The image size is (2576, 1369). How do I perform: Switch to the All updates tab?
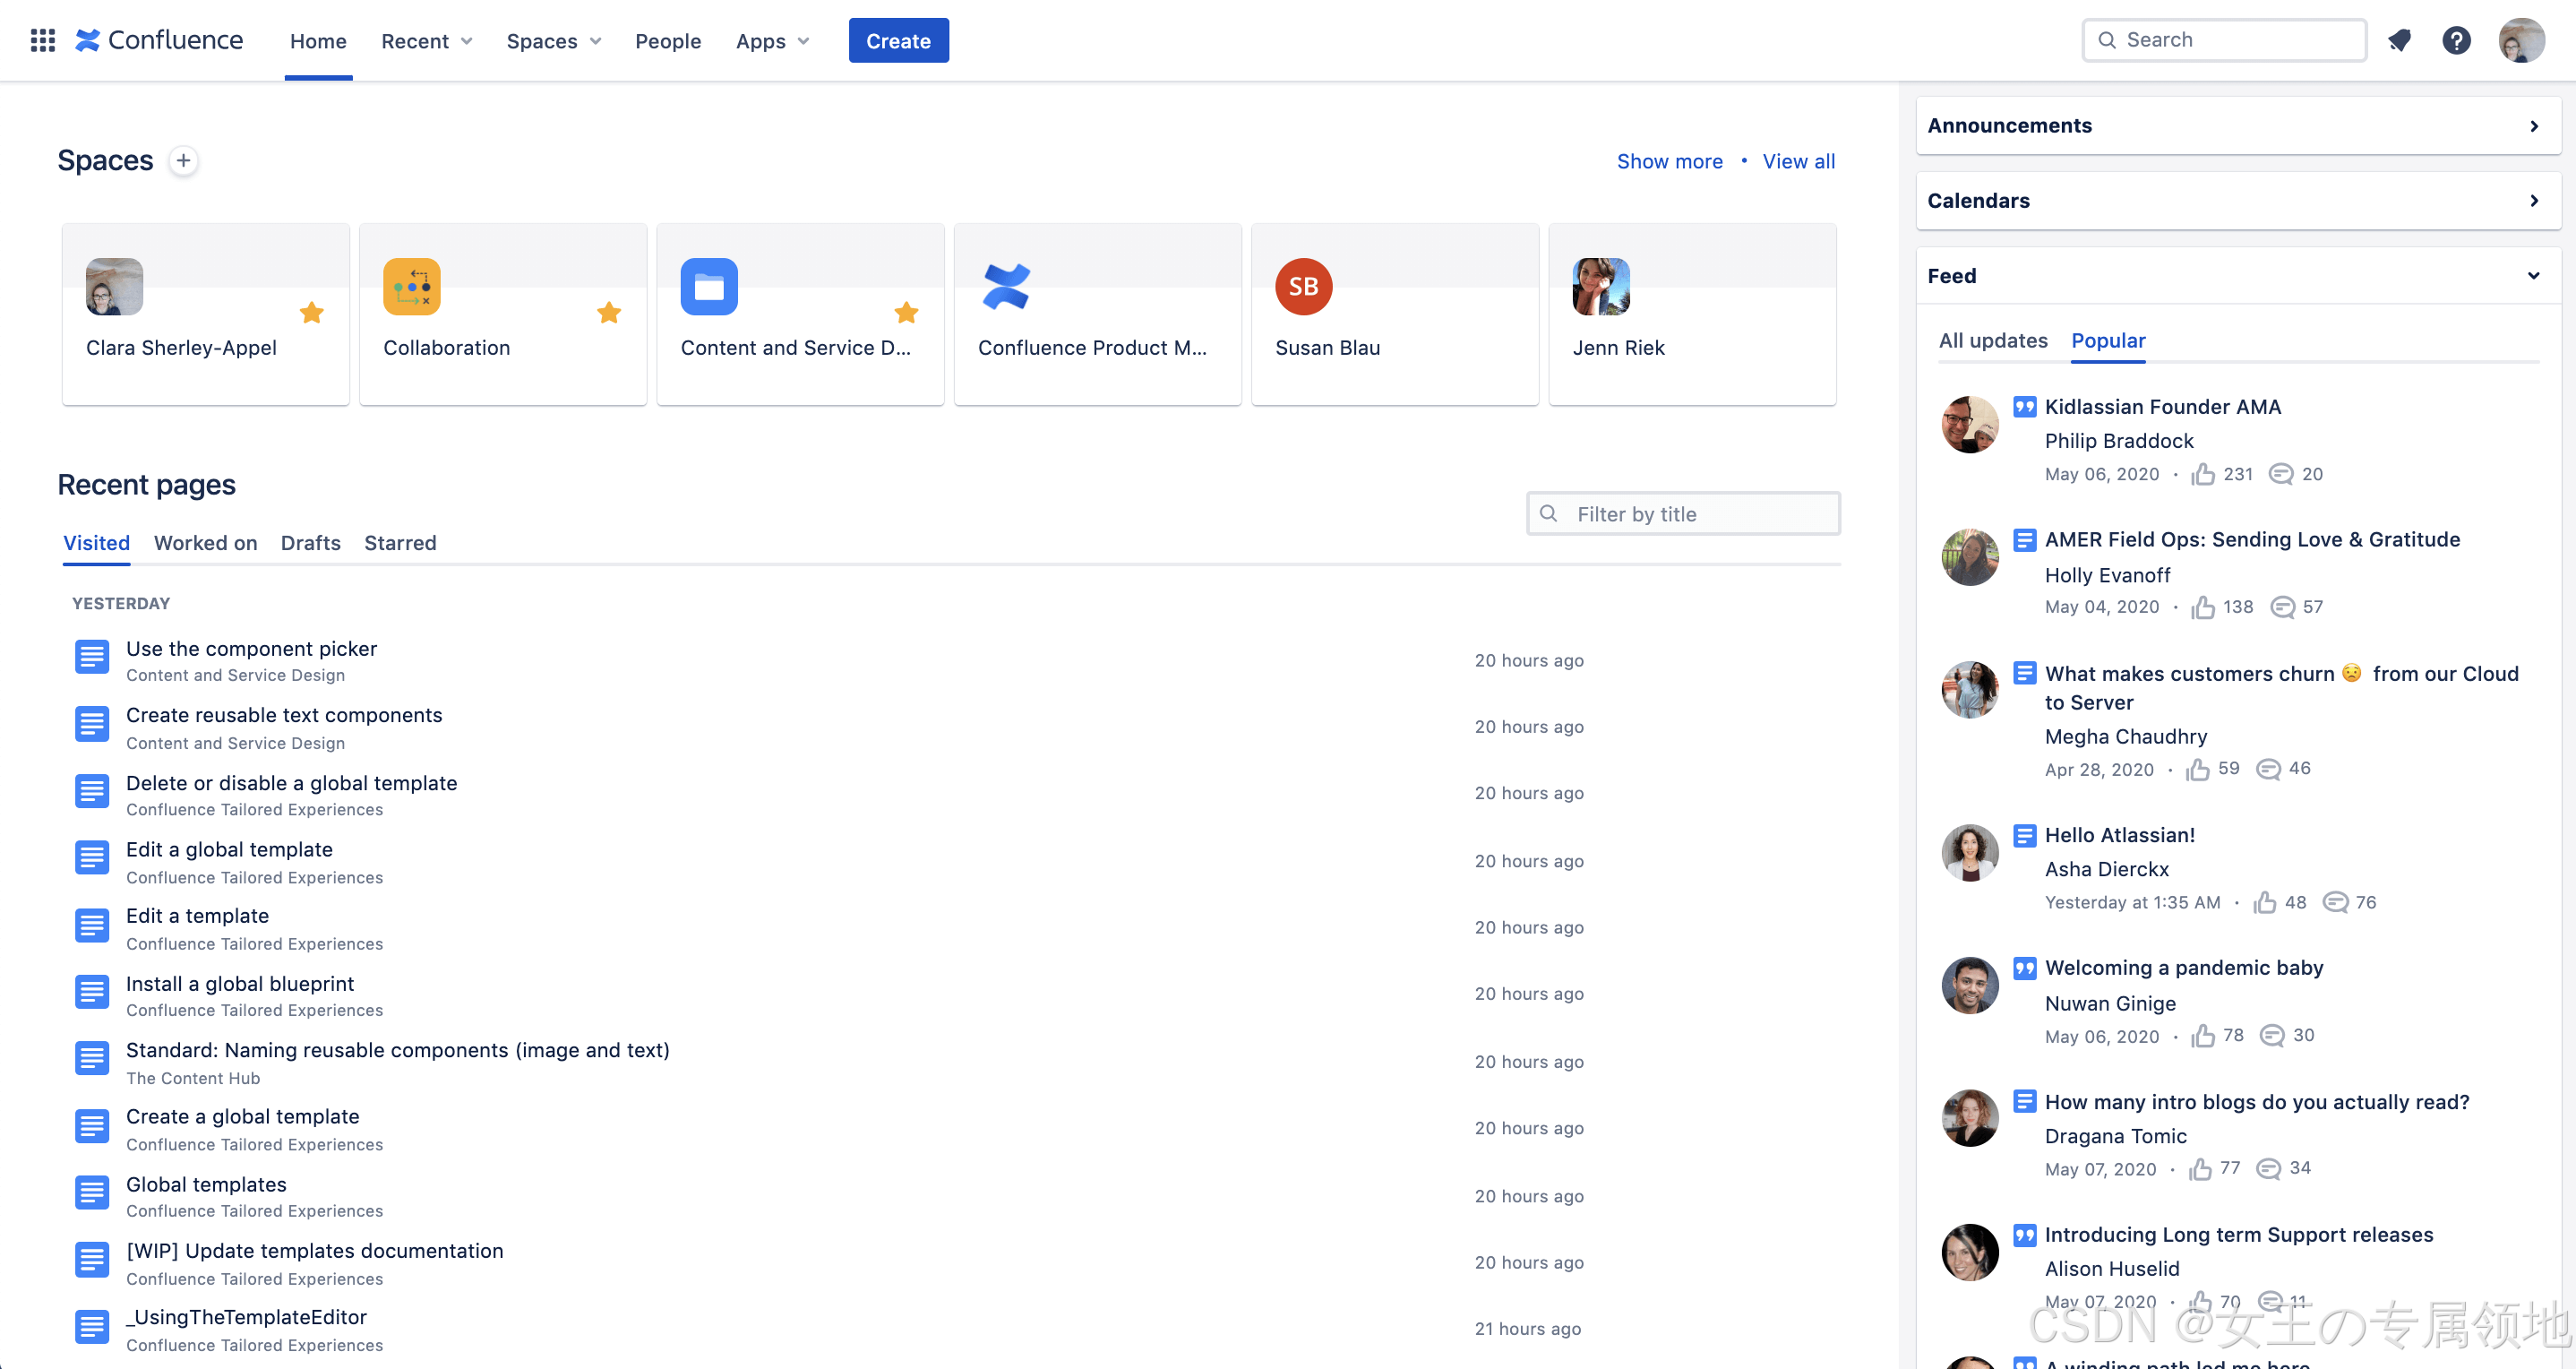pyautogui.click(x=1992, y=341)
